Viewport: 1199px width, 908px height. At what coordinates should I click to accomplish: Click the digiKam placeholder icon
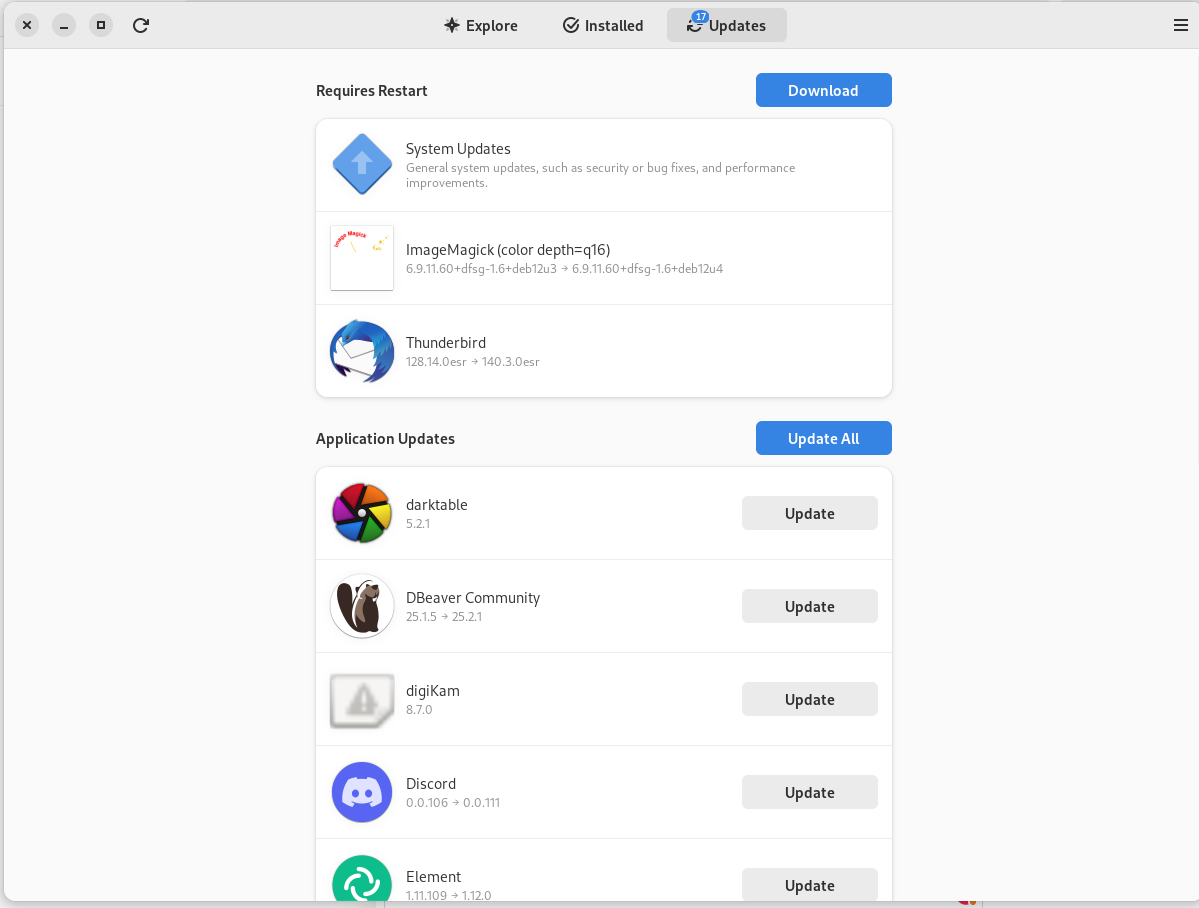click(362, 699)
